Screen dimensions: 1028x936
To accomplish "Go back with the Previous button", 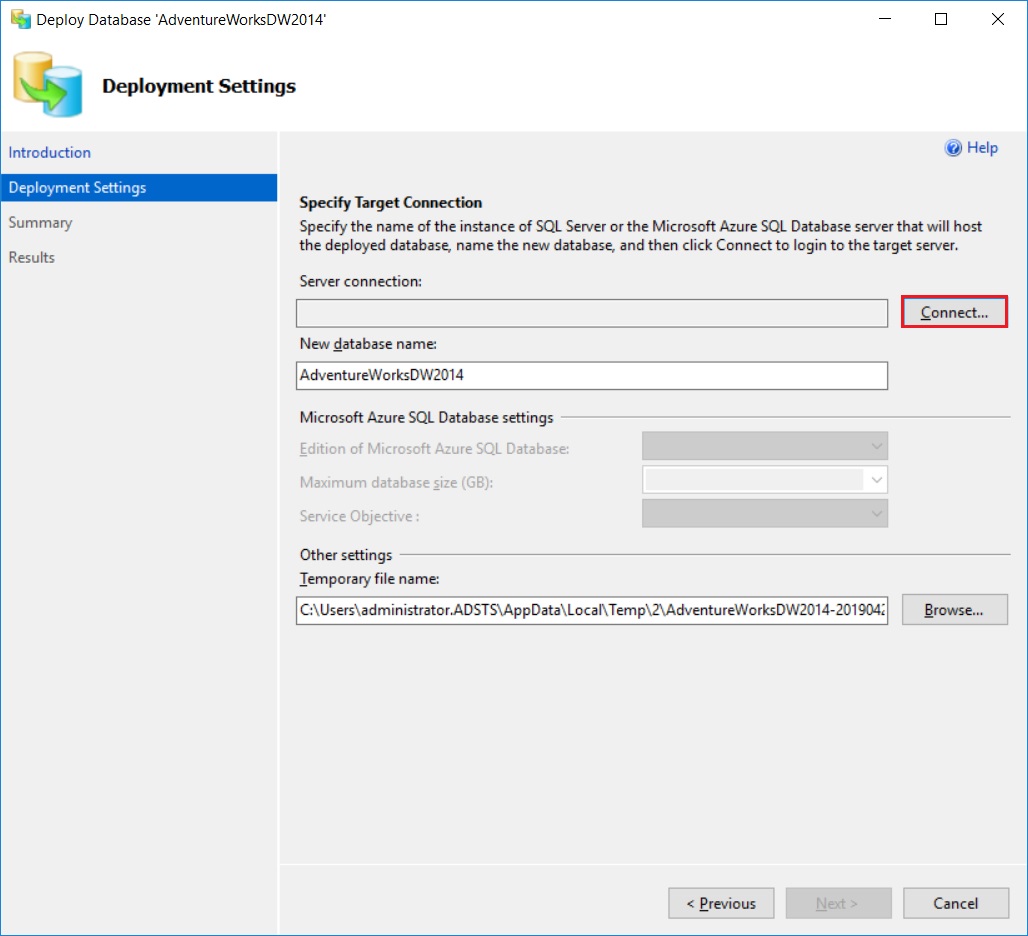I will [x=721, y=903].
